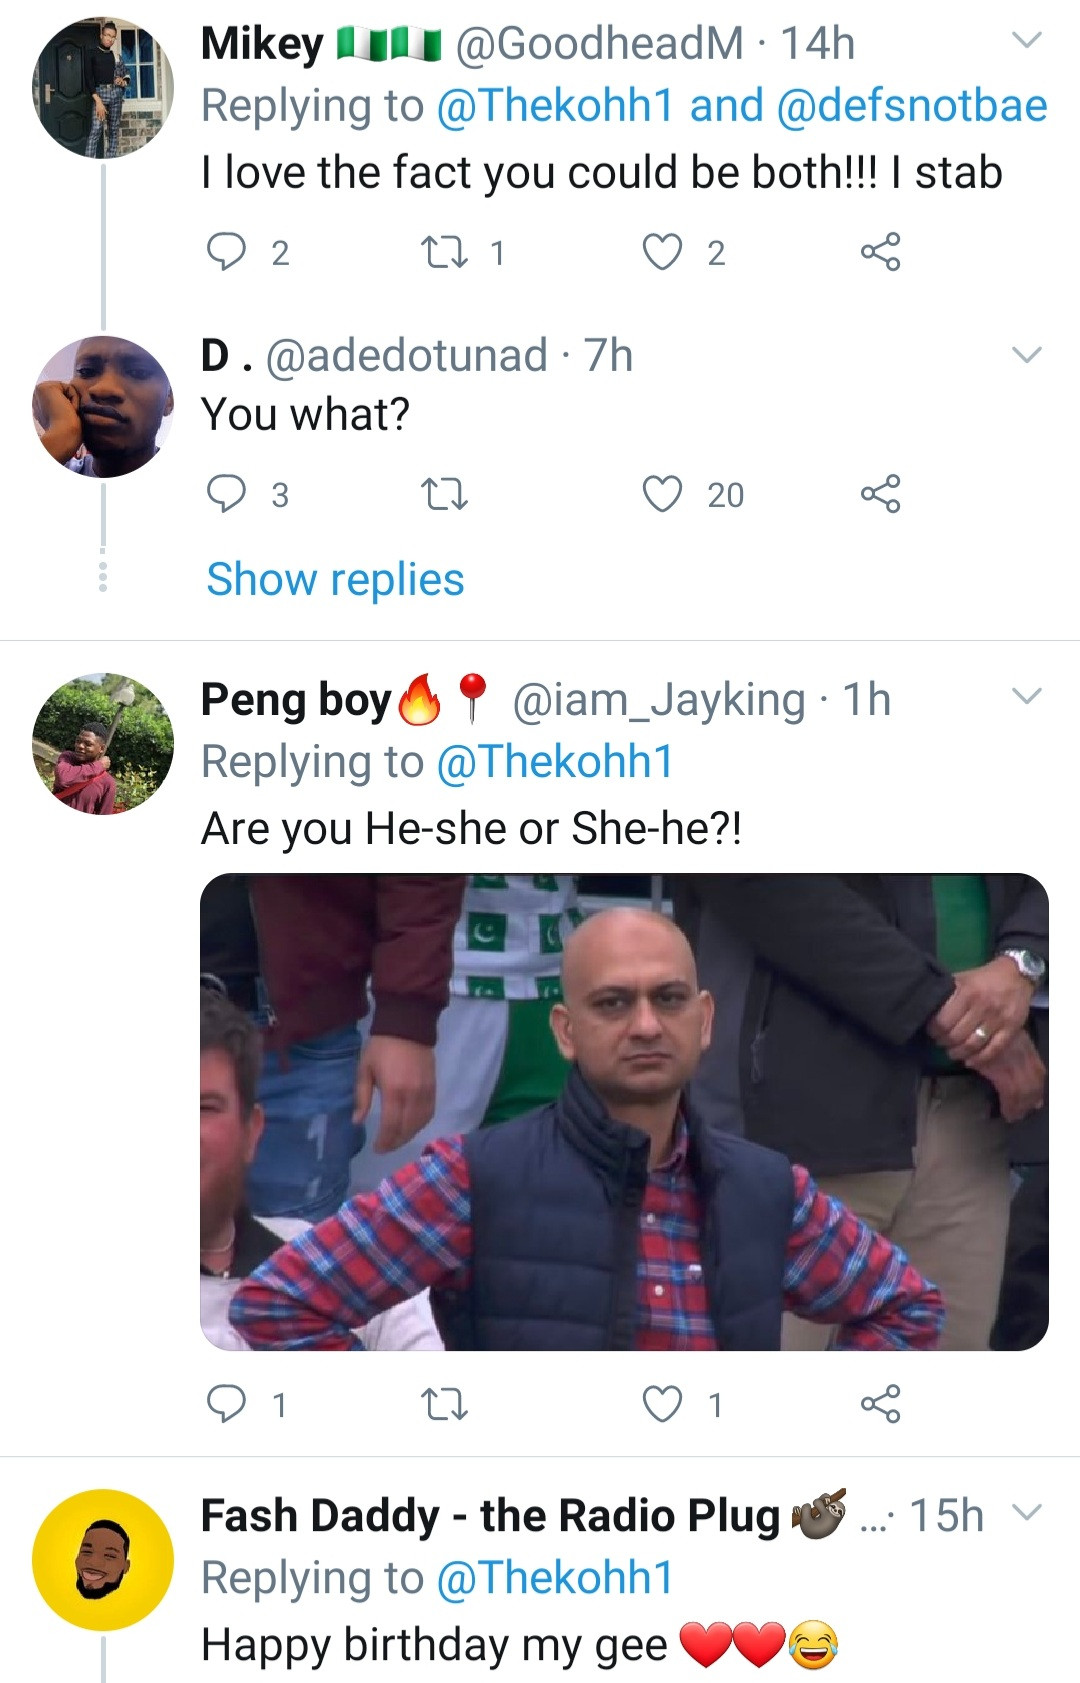This screenshot has width=1080, height=1683.
Task: Reply to Mikey's tweet
Action: pos(226,252)
